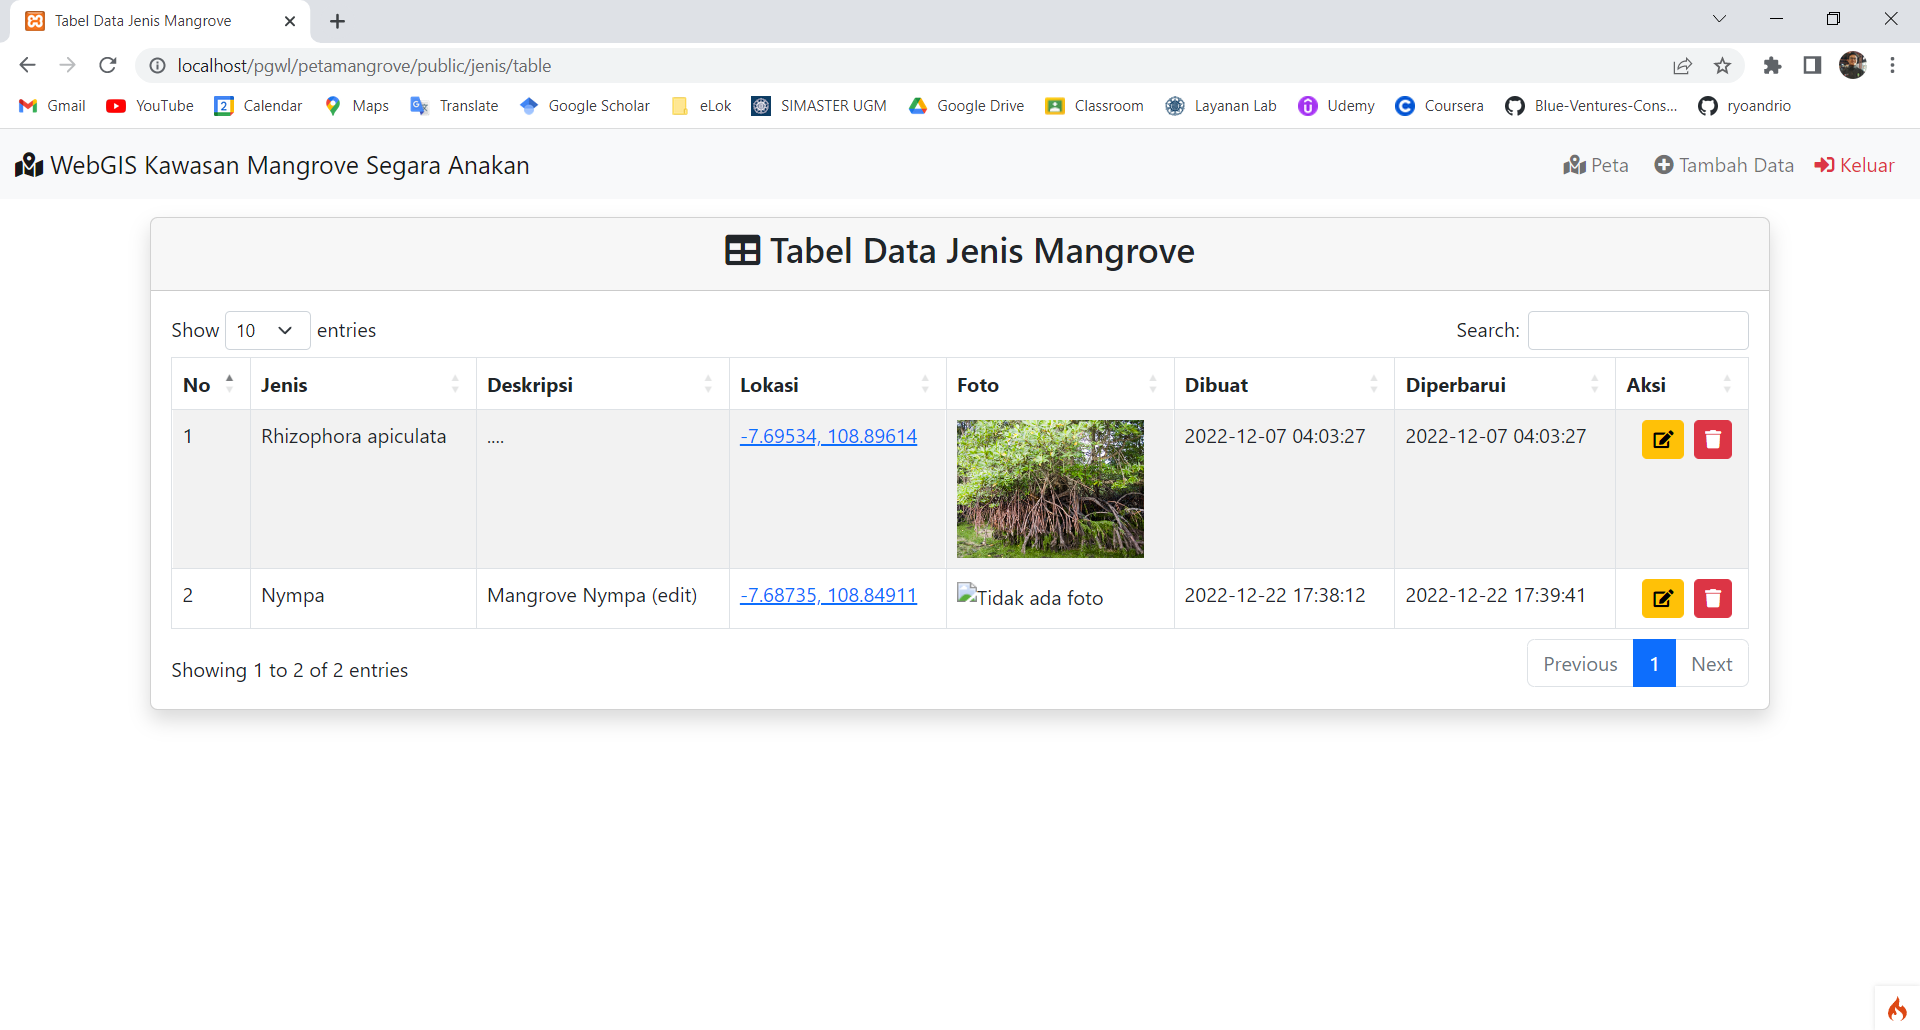The image size is (1920, 1030).
Task: Click the yellow edit button for Rhizophora apiculata
Action: pyautogui.click(x=1662, y=440)
